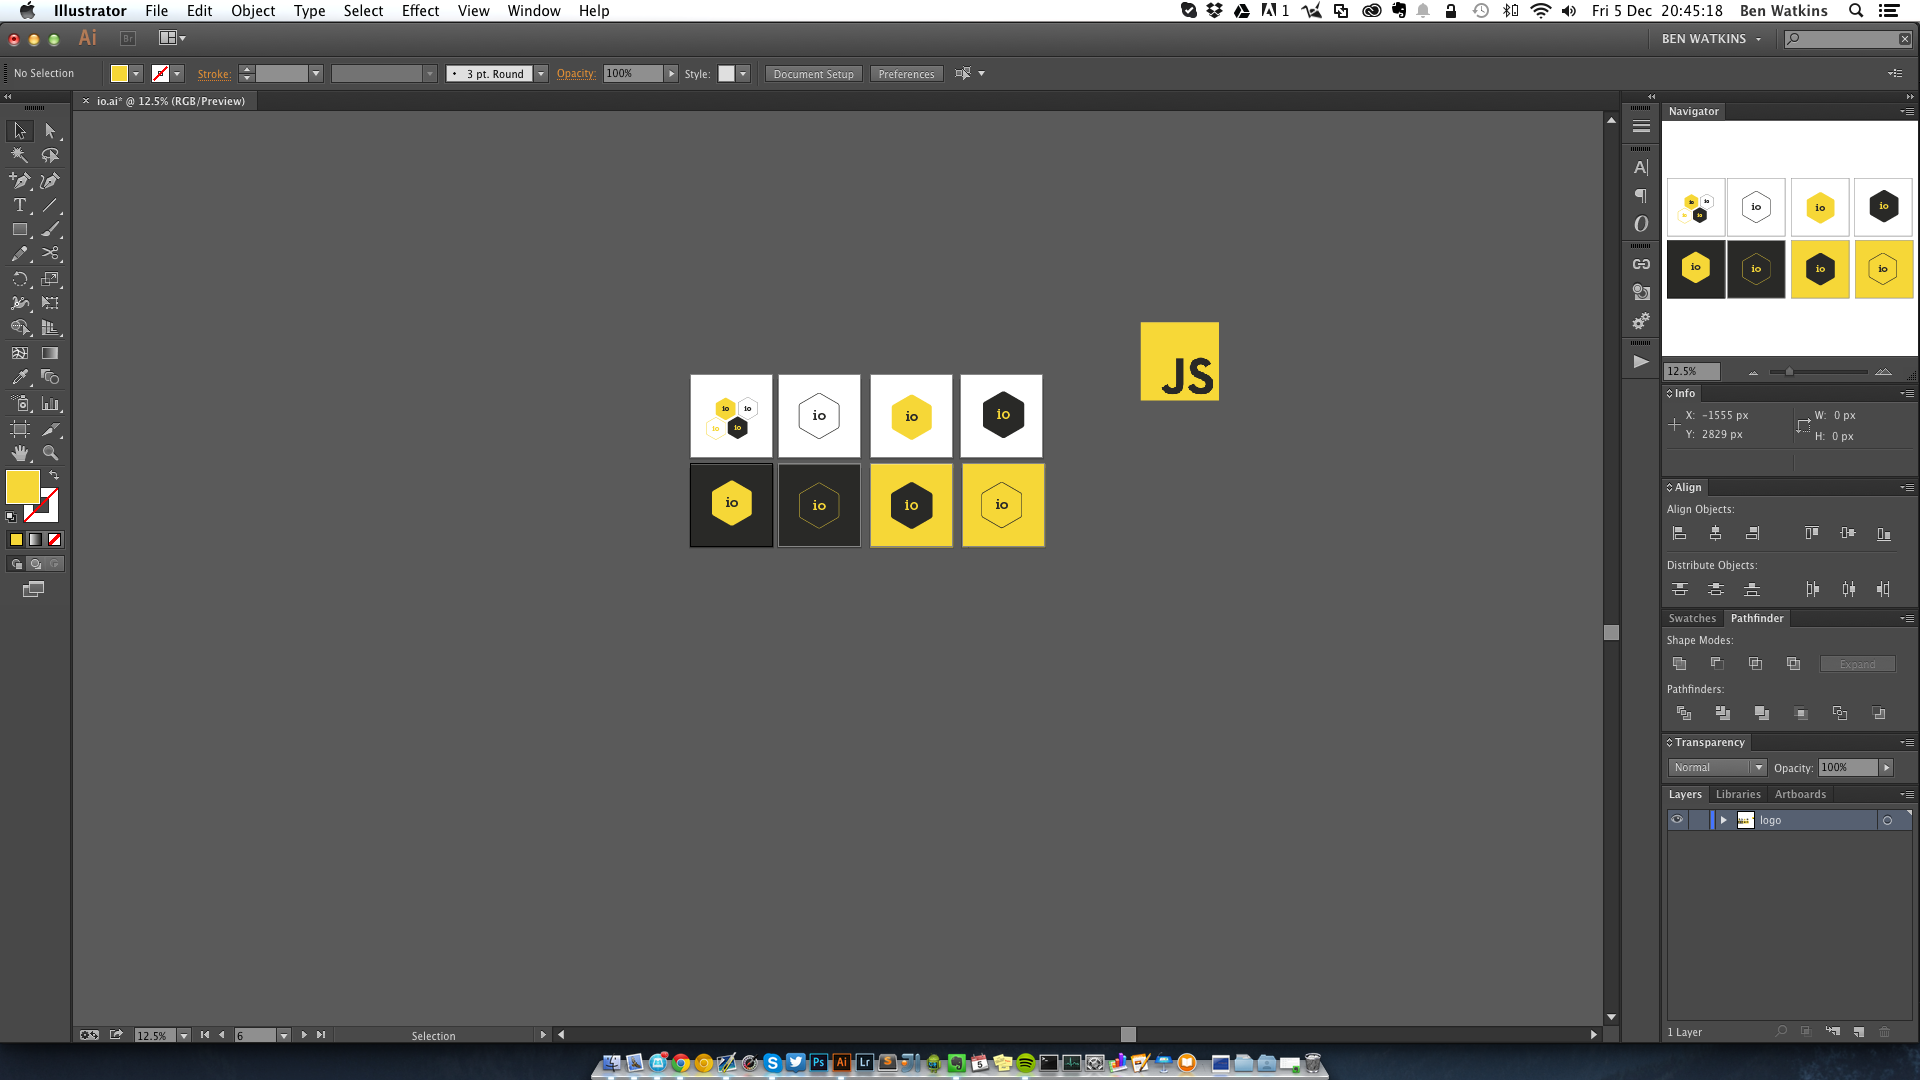
Task: Click the orange Stroke label link
Action: [x=214, y=74]
